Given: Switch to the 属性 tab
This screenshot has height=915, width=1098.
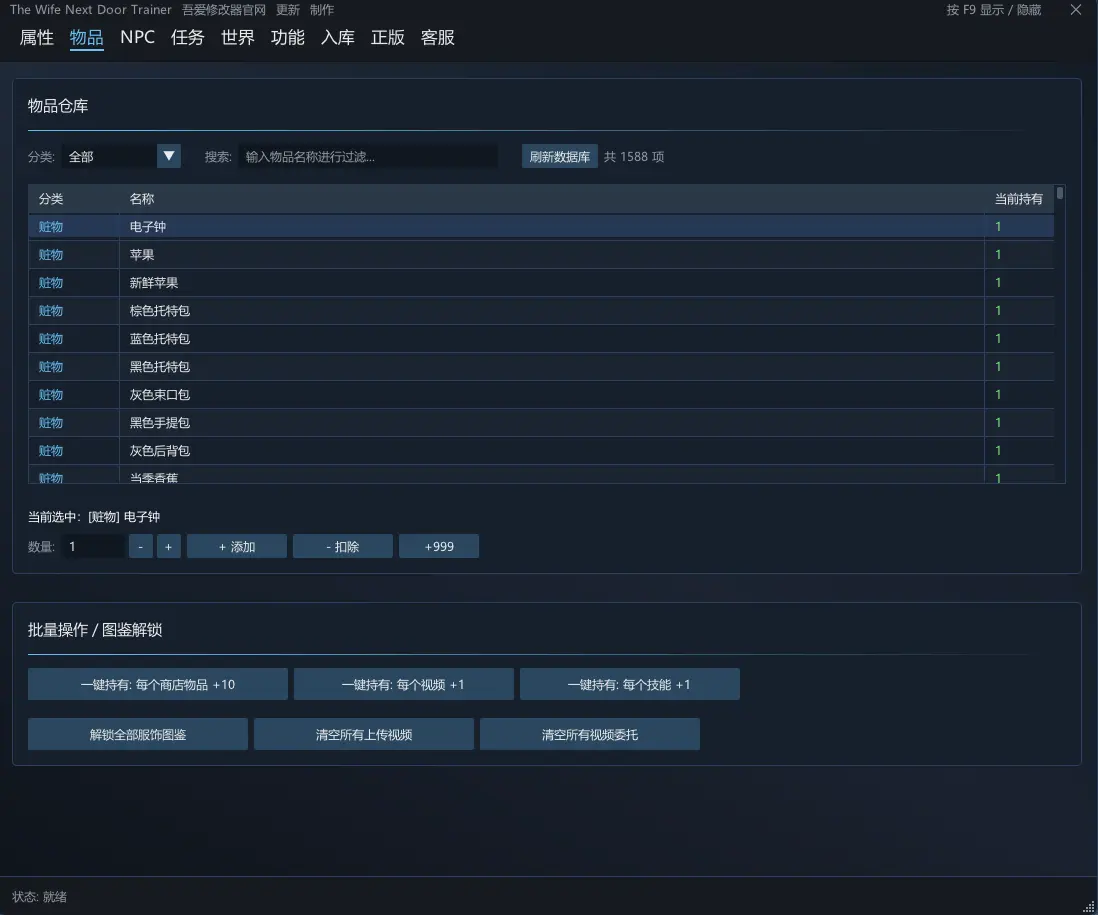Looking at the screenshot, I should tap(36, 37).
